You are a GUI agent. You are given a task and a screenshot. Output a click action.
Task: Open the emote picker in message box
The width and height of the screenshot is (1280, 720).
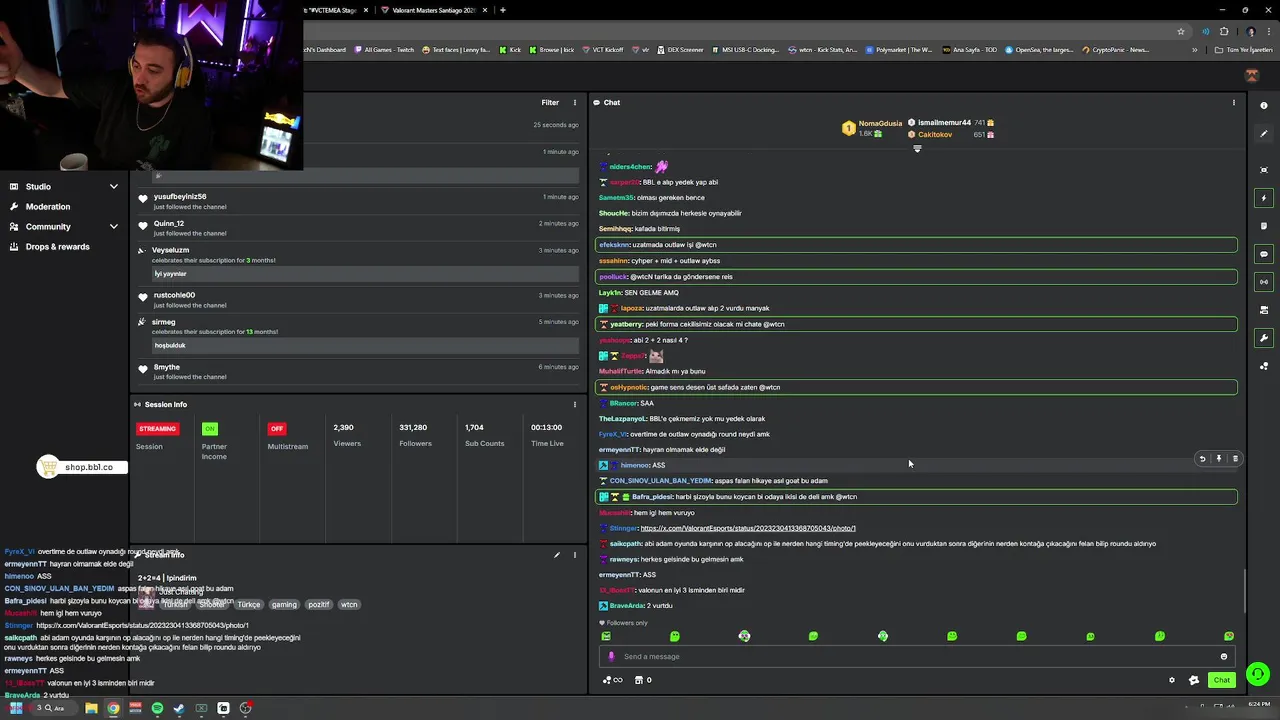click(1223, 657)
